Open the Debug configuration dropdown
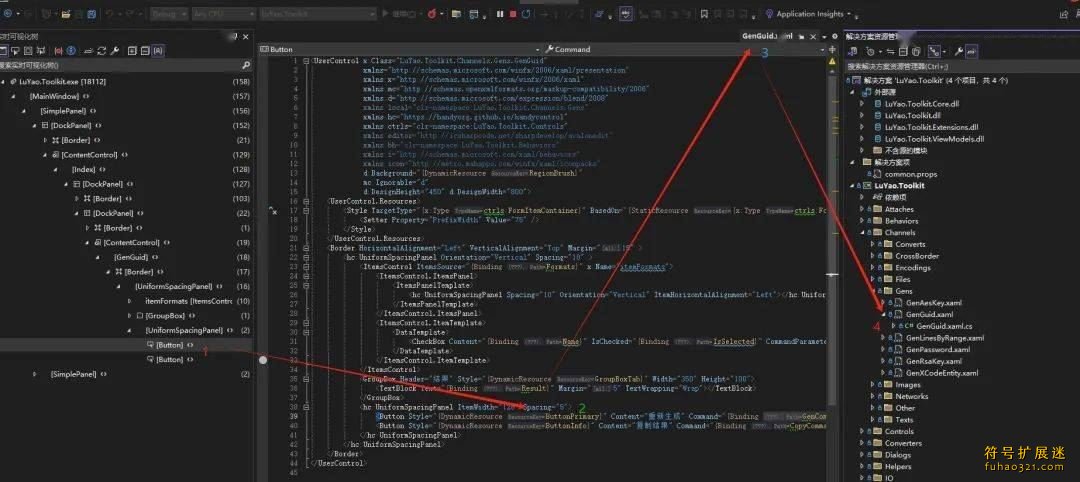 [x=169, y=14]
